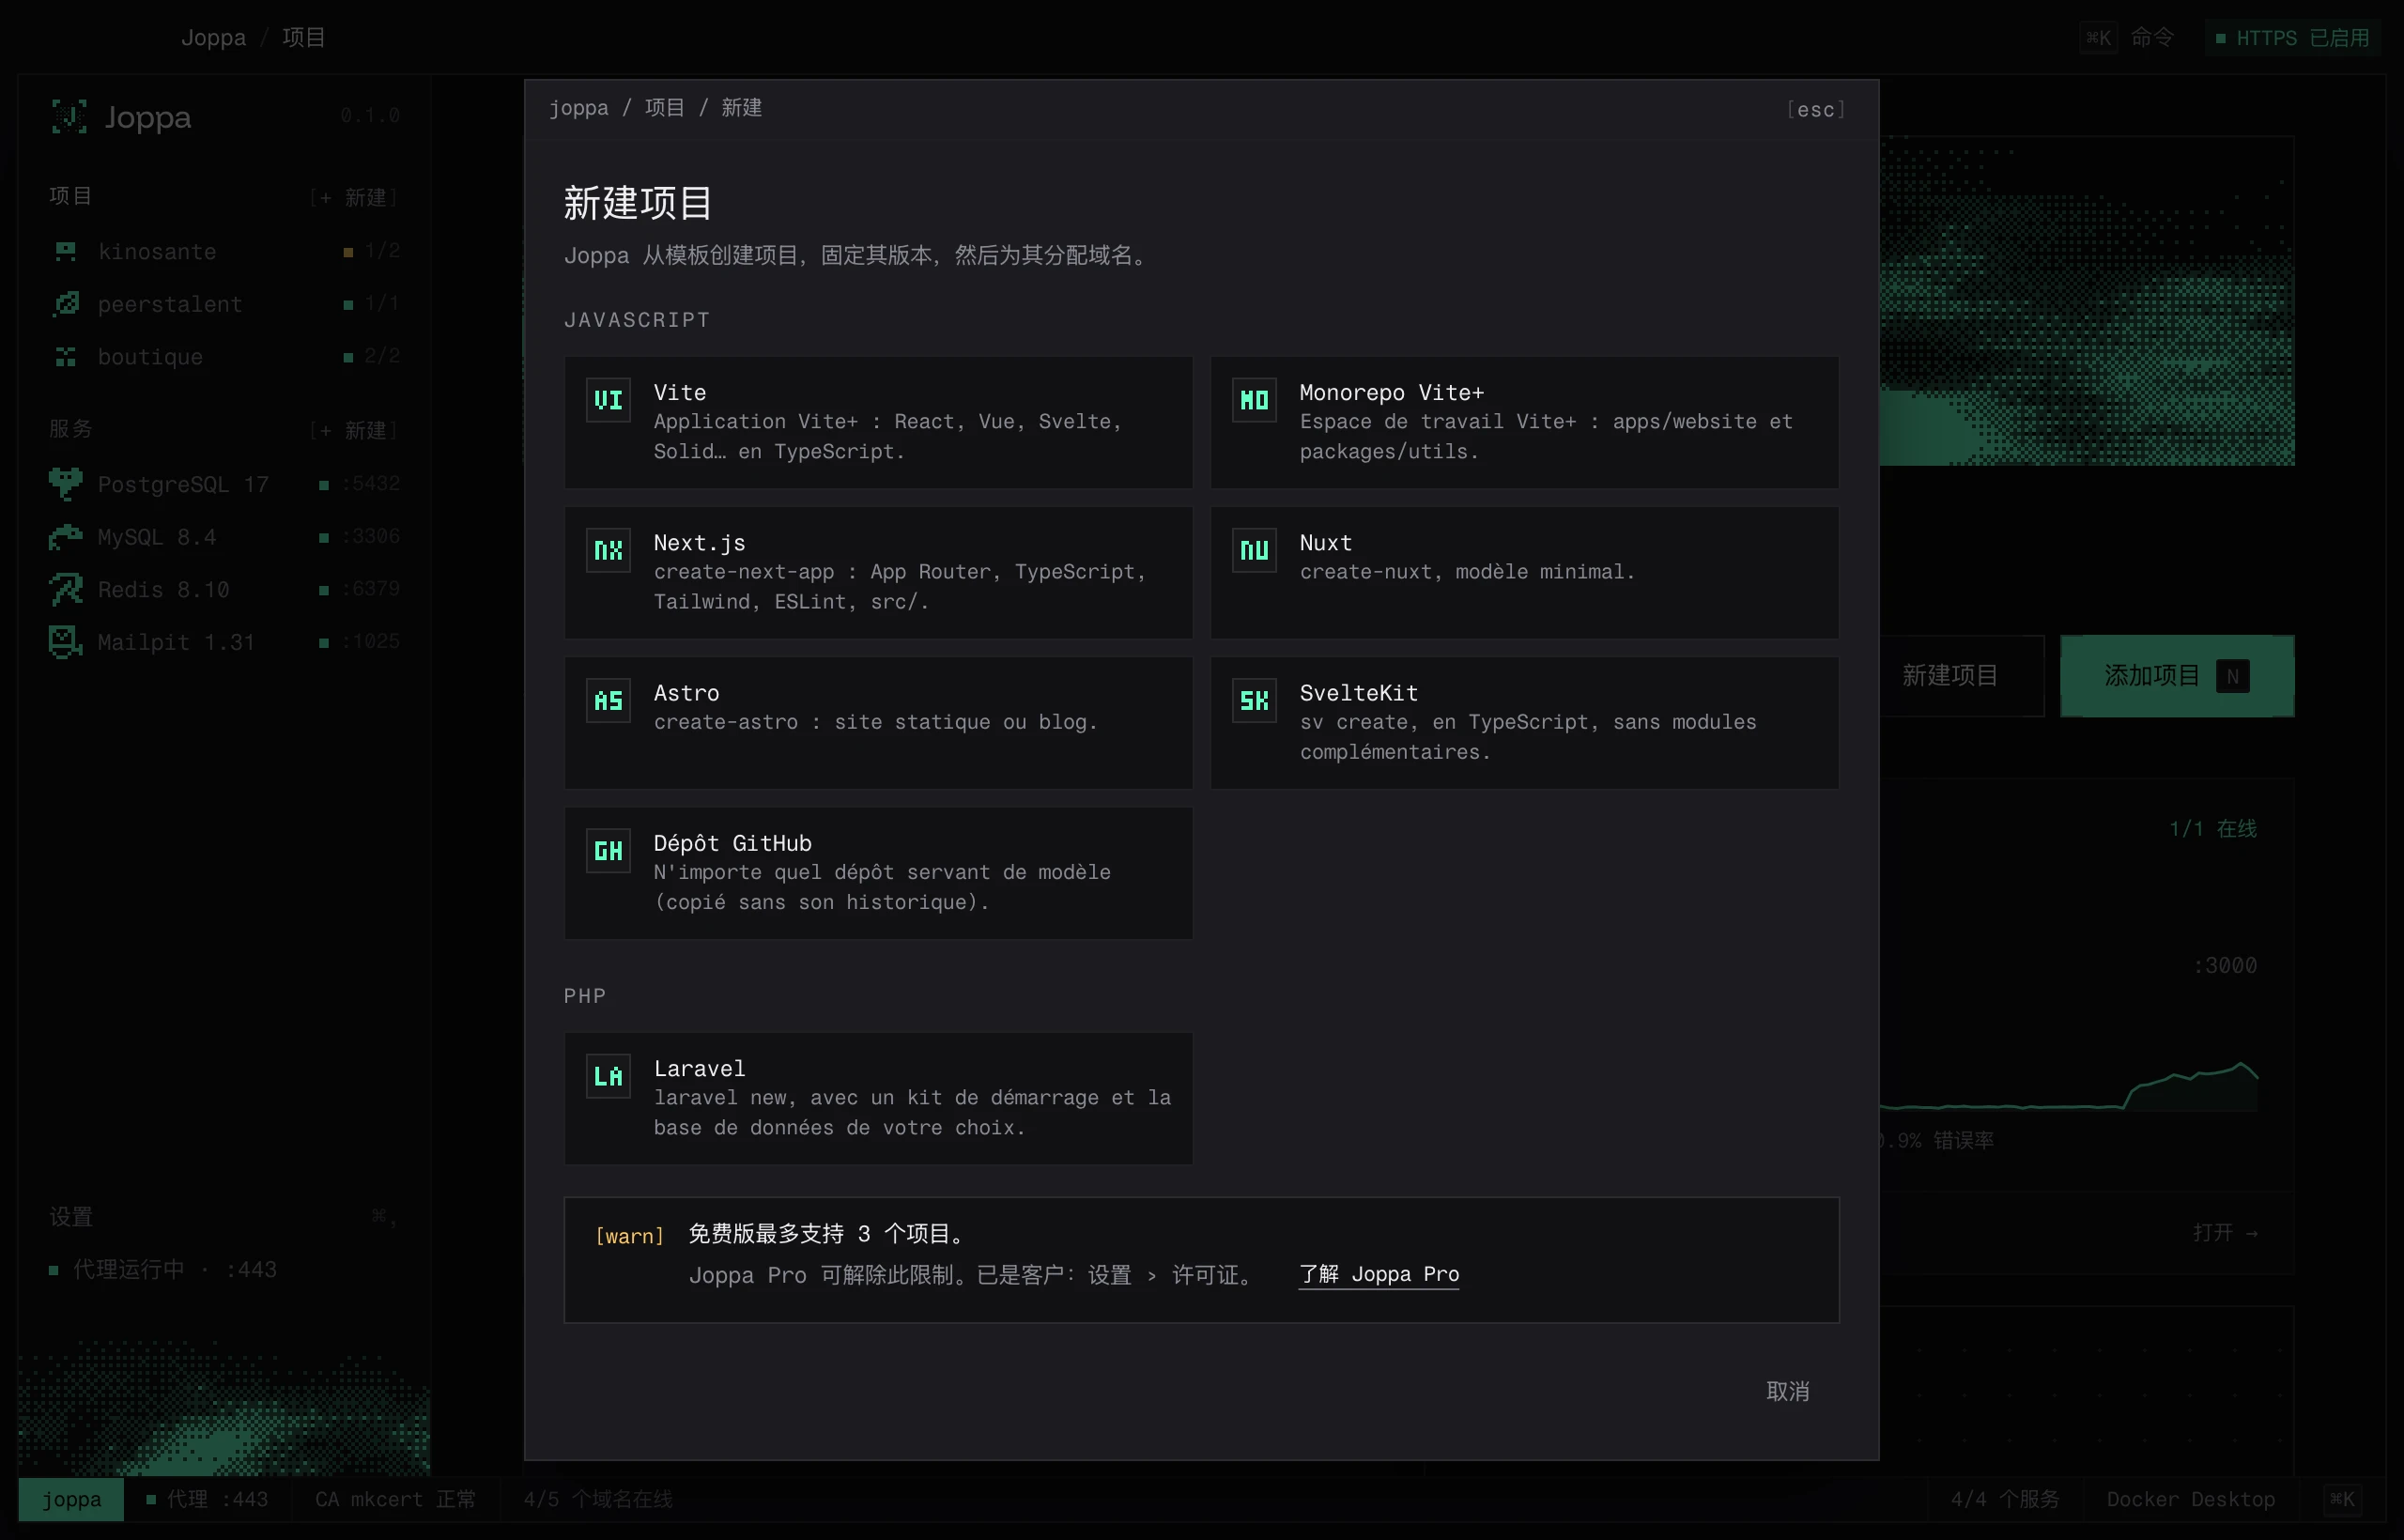2404x1540 pixels.
Task: Click Docker Desktop in status bar
Action: tap(2190, 1499)
